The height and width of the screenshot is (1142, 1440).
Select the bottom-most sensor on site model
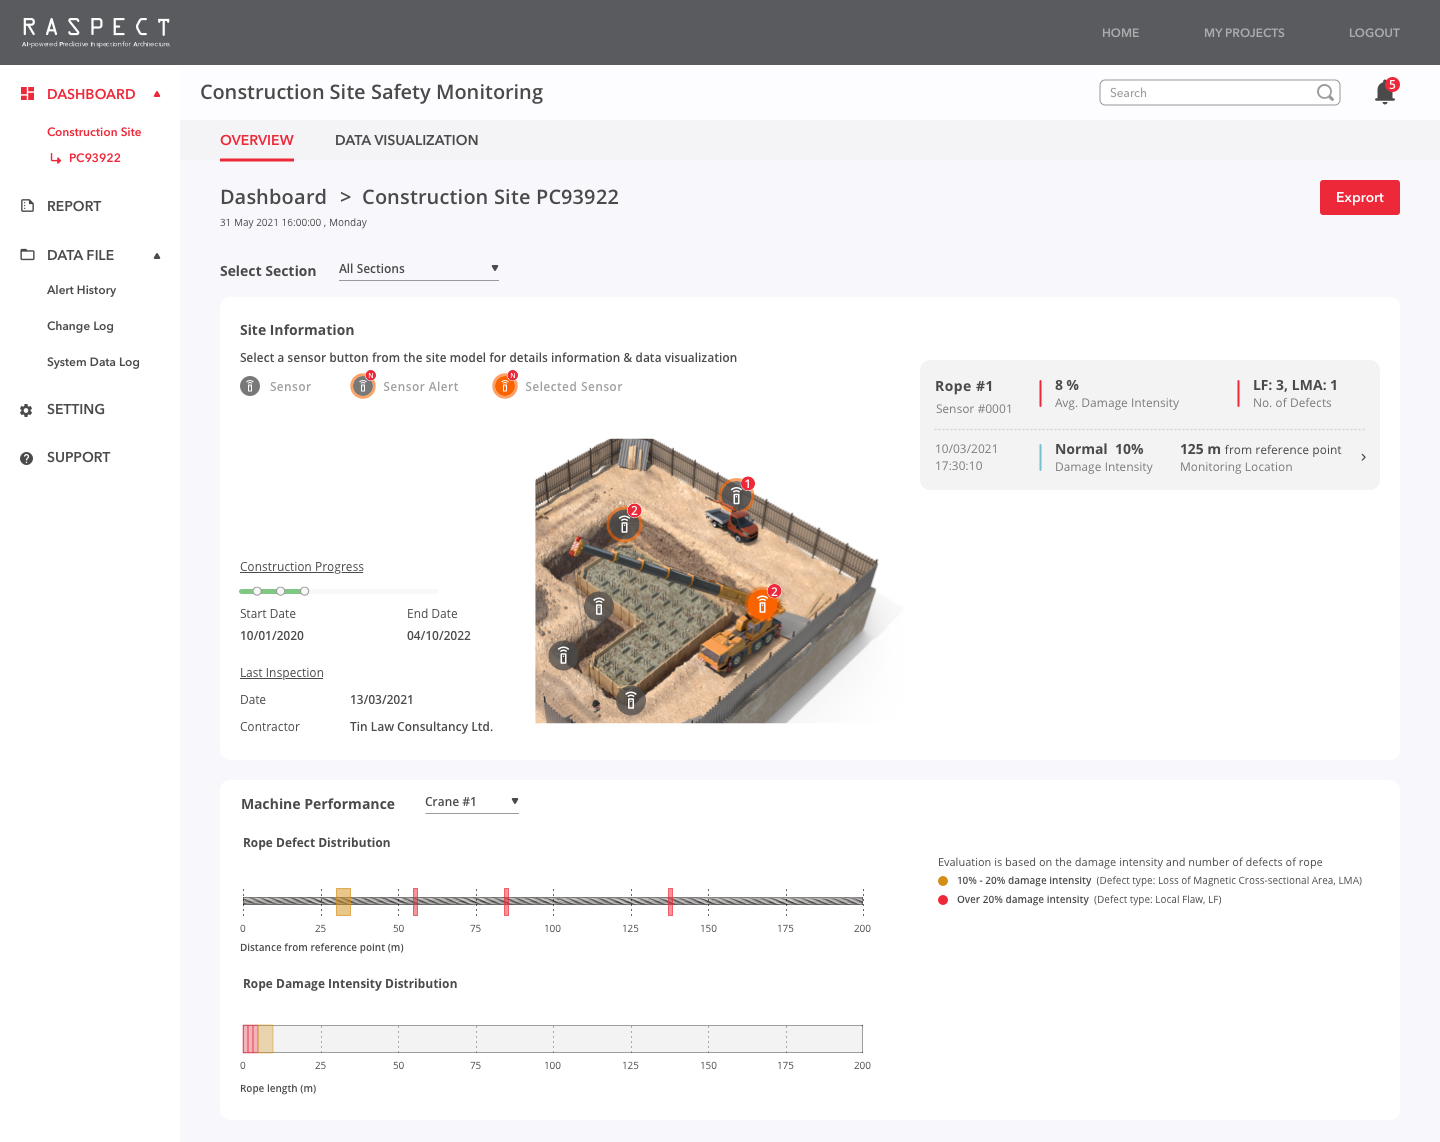click(x=630, y=701)
